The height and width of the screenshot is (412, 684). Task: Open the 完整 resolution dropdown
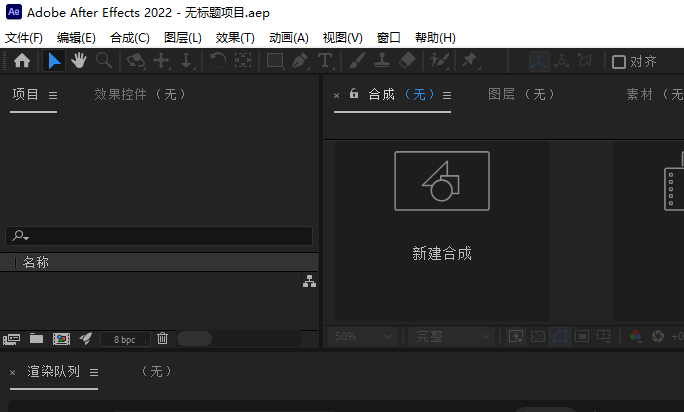click(x=452, y=336)
